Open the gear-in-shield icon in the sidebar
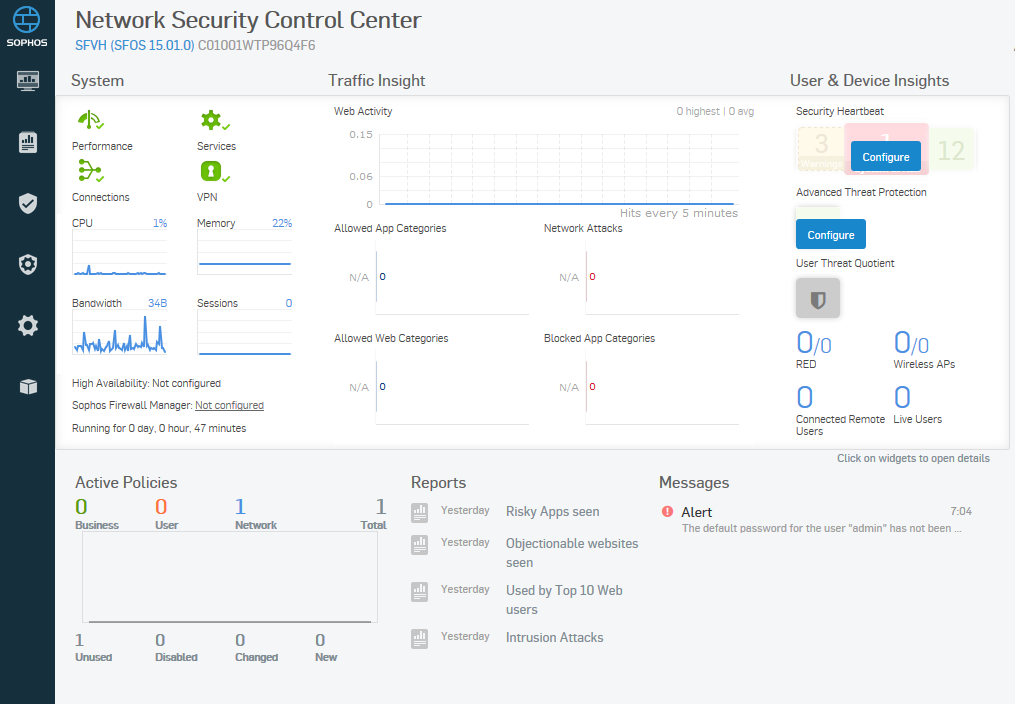The image size is (1015, 704). click(28, 264)
